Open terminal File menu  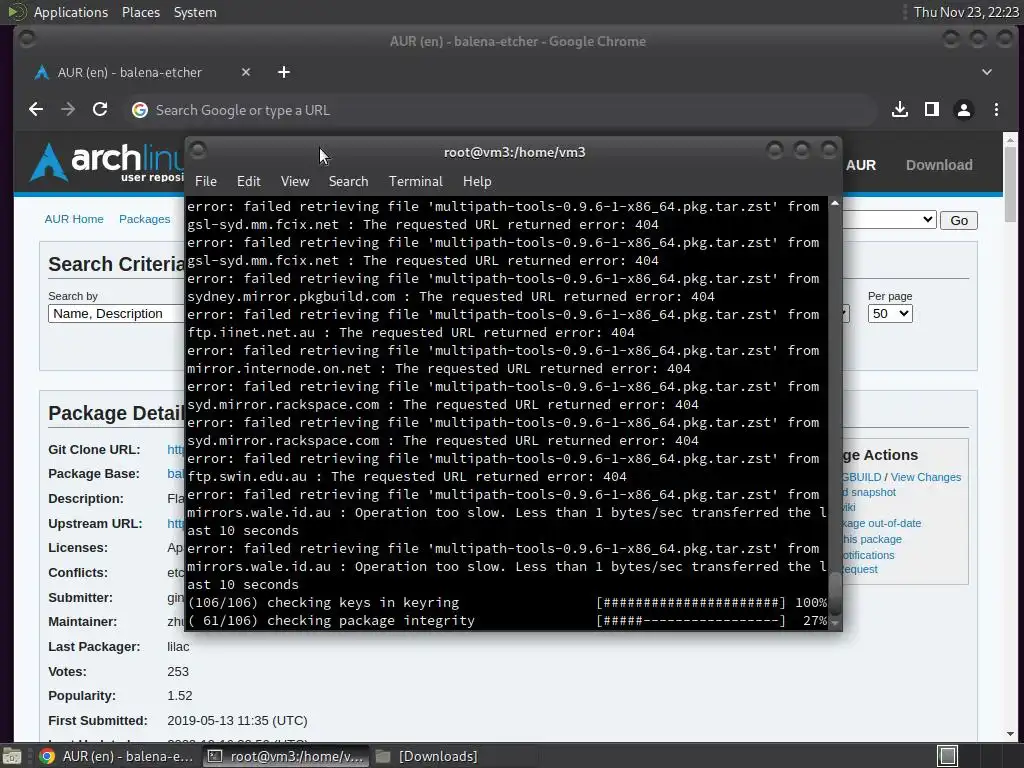tap(206, 182)
